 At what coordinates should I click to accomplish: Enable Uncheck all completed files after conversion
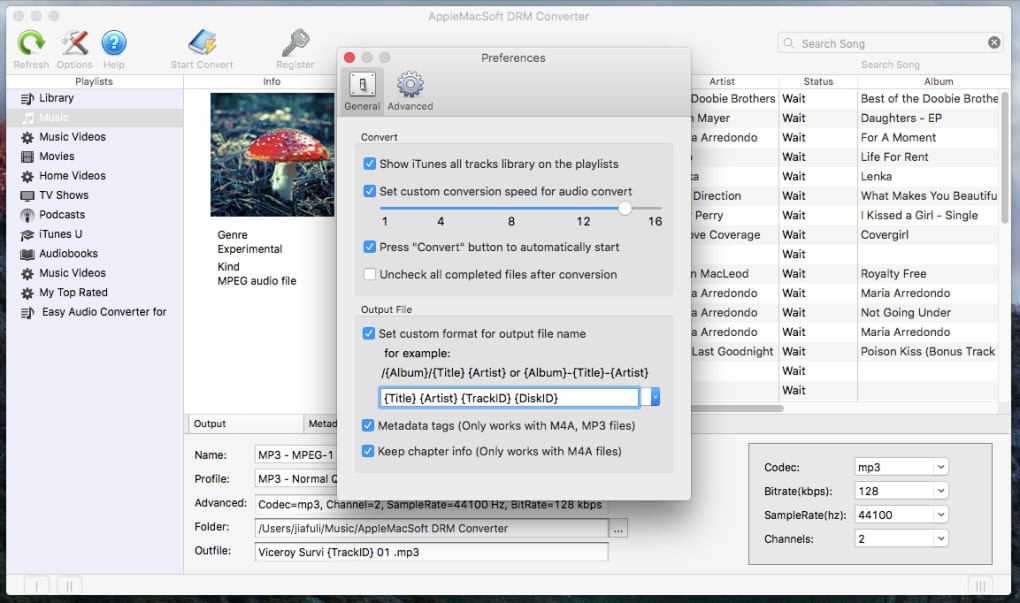369,275
